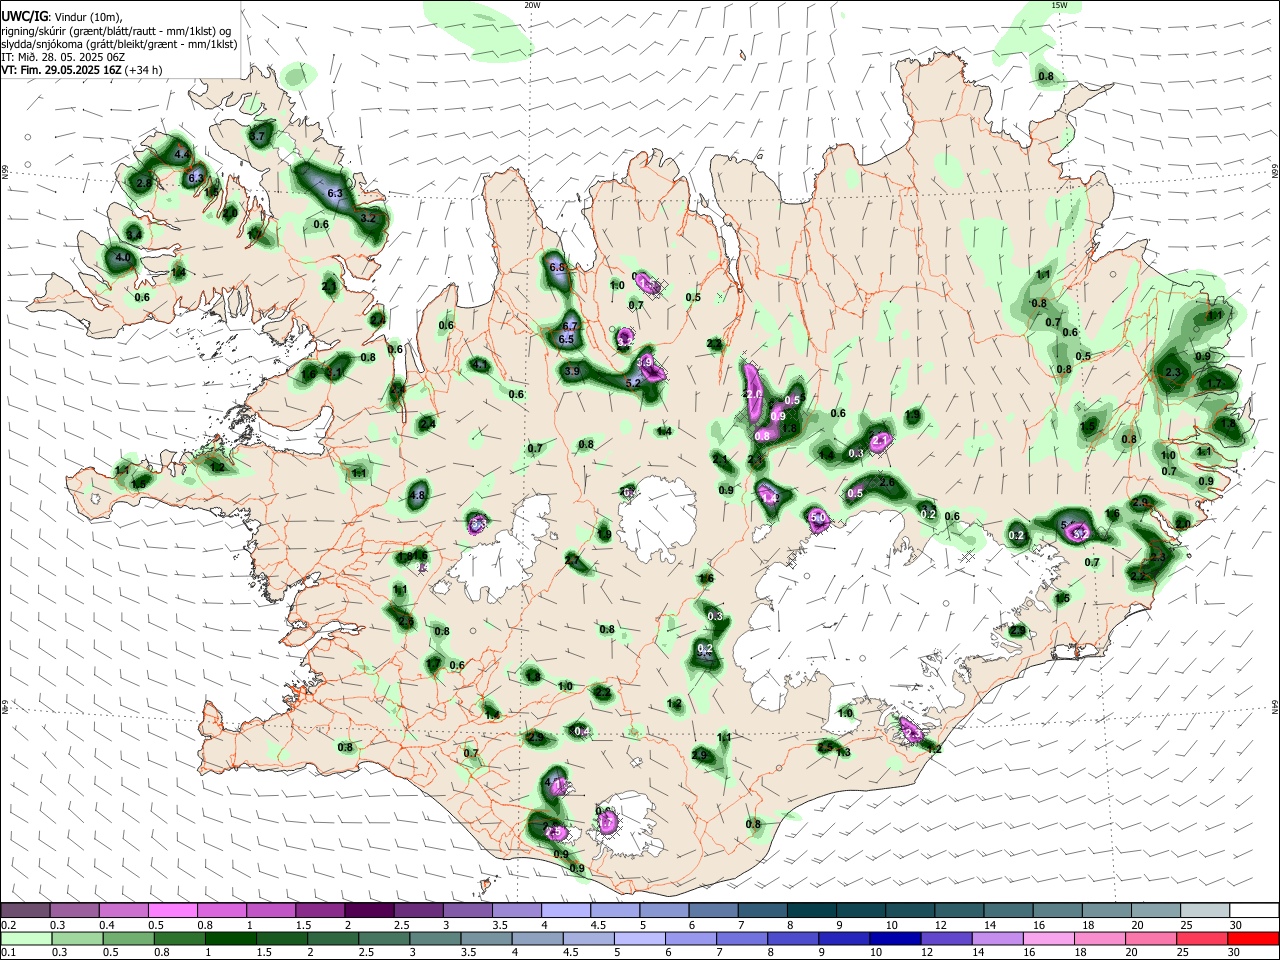Image resolution: width=1280 pixels, height=960 pixels.
Task: Pick the navy blue swatch in the rain scale
Action: [x=895, y=938]
